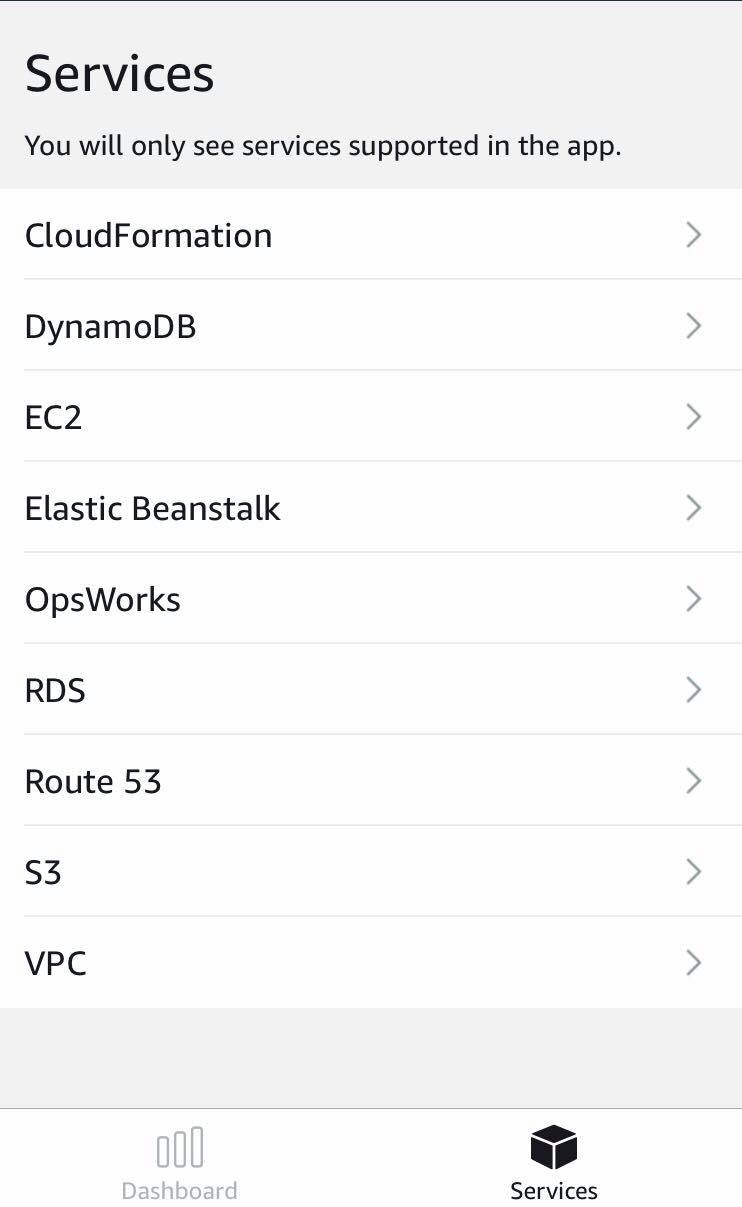
Task: Expand CloudFormation using its chevron arrow
Action: (693, 235)
